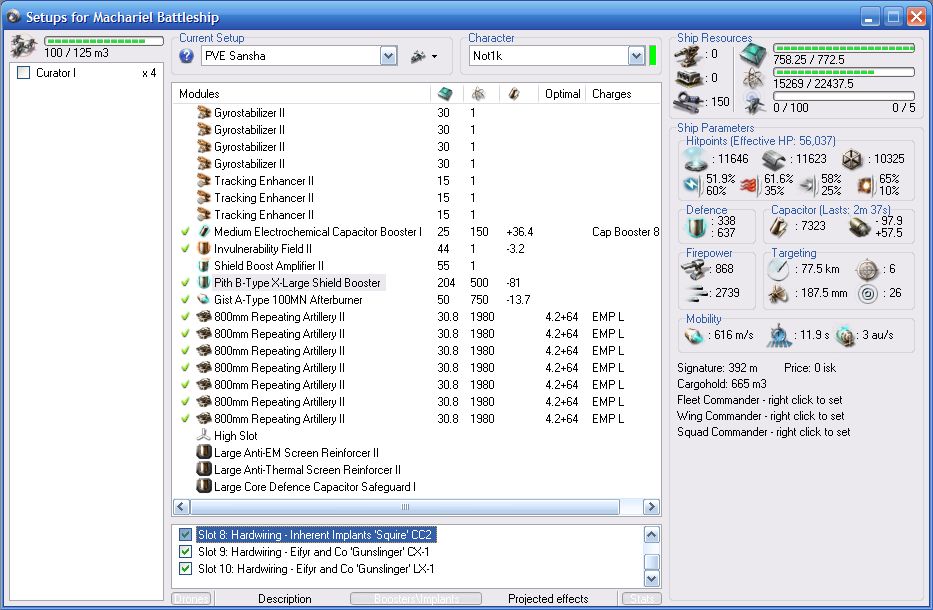This screenshot has height=610, width=933.
Task: Click the capacitor column header icon
Action: [514, 94]
